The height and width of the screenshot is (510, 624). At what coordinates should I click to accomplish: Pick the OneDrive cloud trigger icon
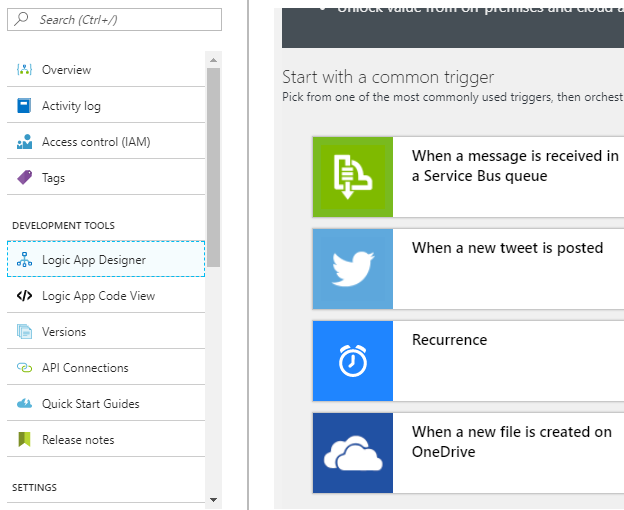(353, 453)
